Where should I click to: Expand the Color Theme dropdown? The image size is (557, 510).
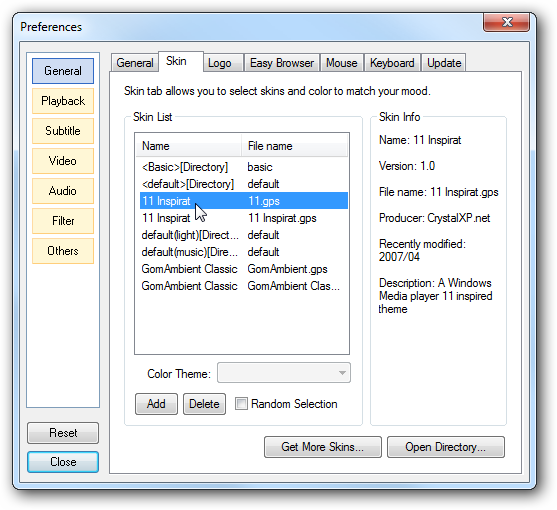284,373
